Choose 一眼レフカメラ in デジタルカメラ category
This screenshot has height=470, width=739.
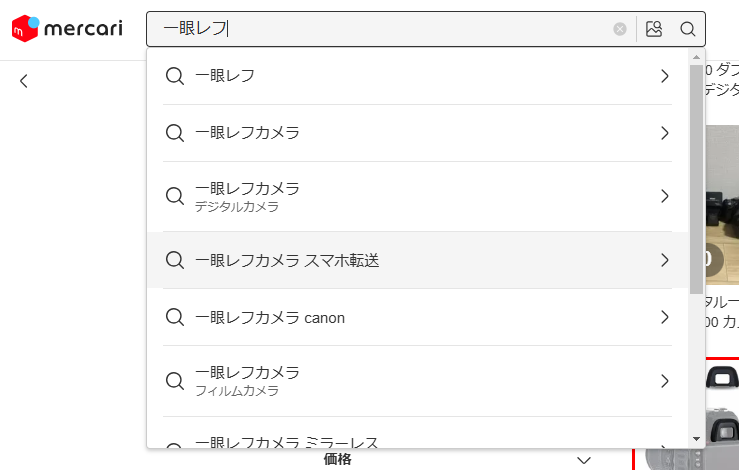(417, 196)
